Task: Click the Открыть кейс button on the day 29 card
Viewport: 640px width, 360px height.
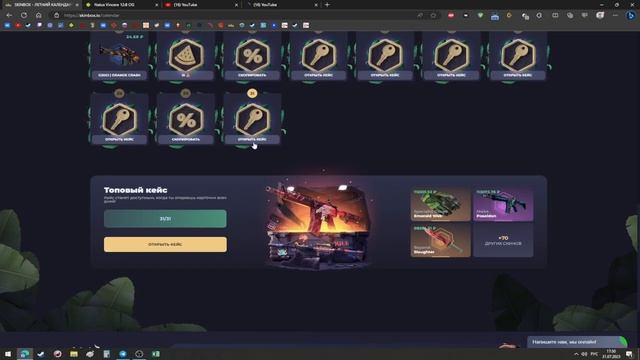Action: click(119, 140)
